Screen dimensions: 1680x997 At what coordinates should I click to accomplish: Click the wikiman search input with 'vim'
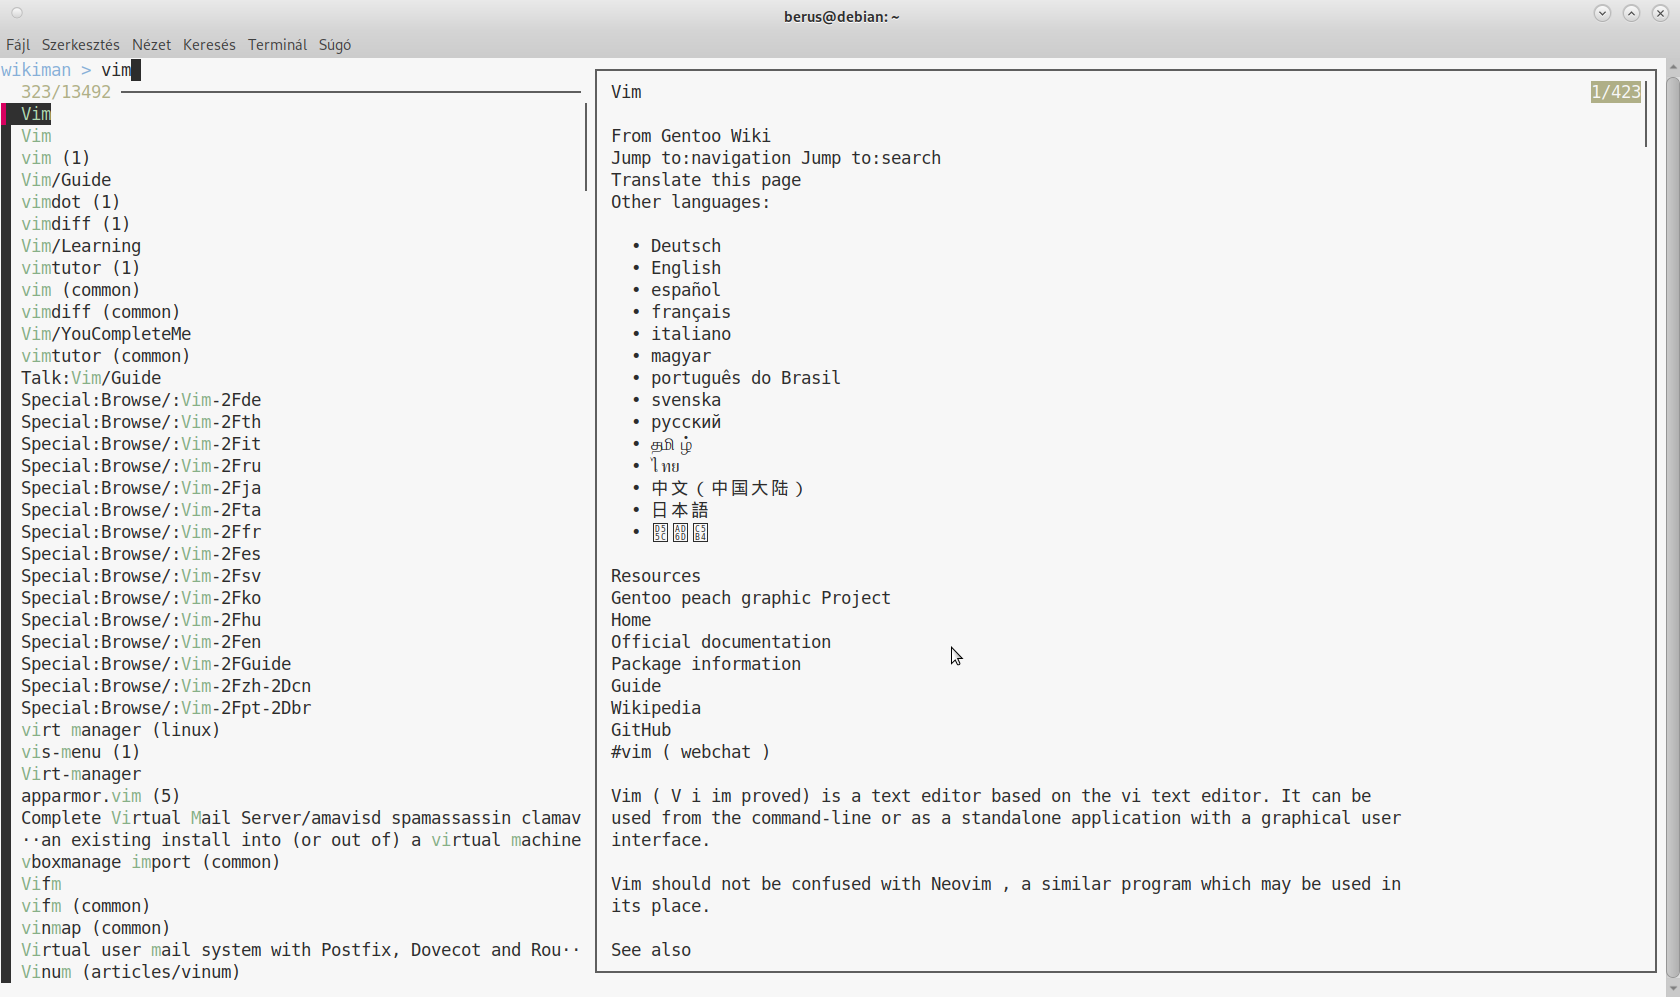(x=121, y=70)
